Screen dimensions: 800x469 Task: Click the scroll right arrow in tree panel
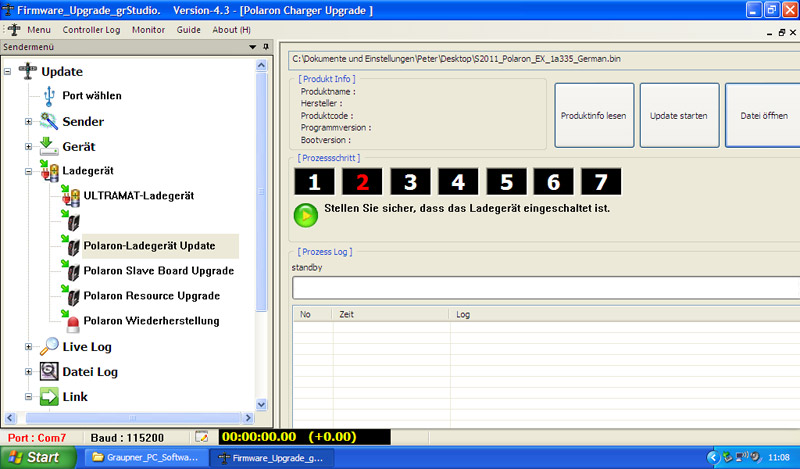(x=248, y=418)
